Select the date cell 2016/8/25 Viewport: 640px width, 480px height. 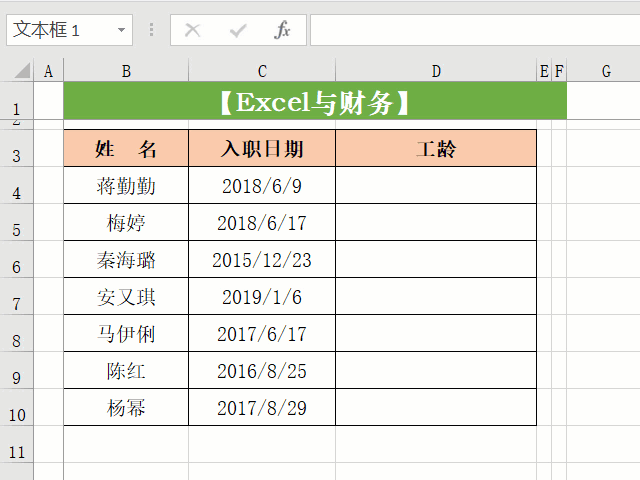[x=262, y=371]
